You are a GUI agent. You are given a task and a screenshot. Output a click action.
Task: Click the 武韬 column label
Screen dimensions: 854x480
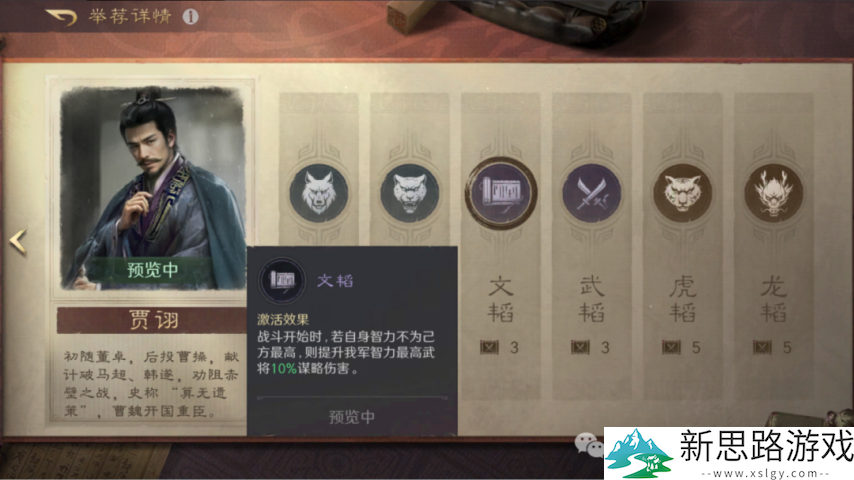click(591, 299)
